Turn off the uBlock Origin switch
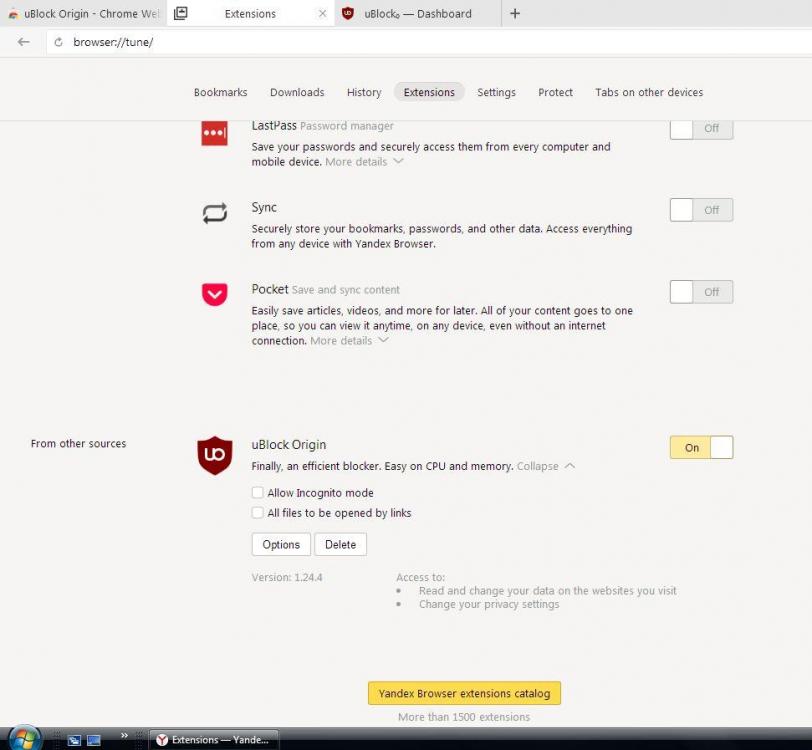 pyautogui.click(x=701, y=448)
